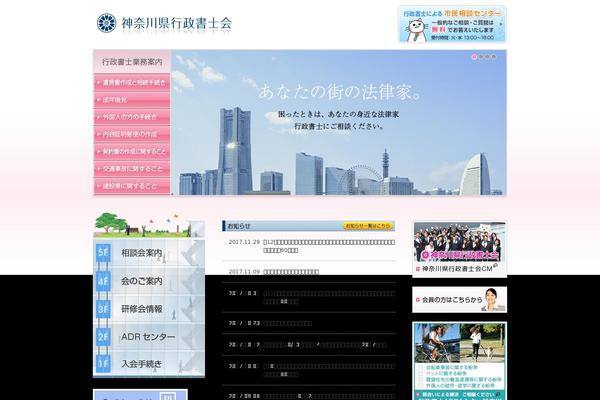
Task: Open 建設業に関すること menu item
Action: (132, 186)
